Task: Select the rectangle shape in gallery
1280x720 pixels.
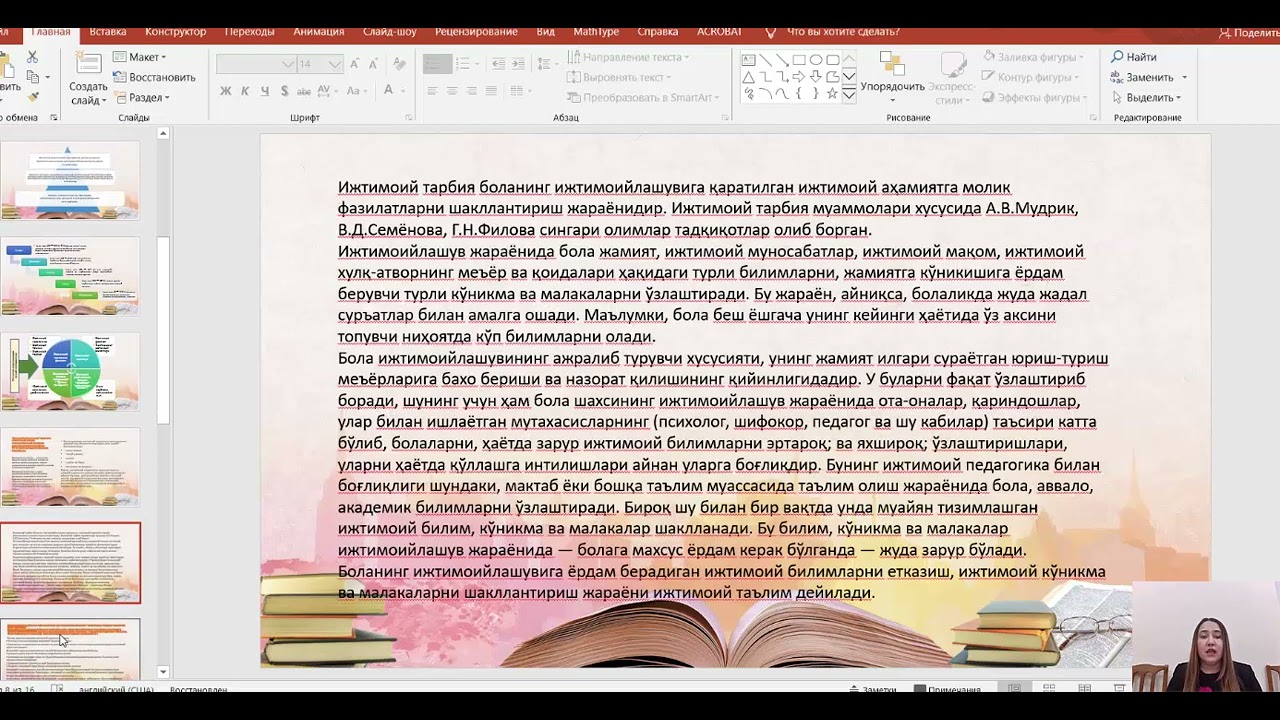Action: [x=799, y=60]
